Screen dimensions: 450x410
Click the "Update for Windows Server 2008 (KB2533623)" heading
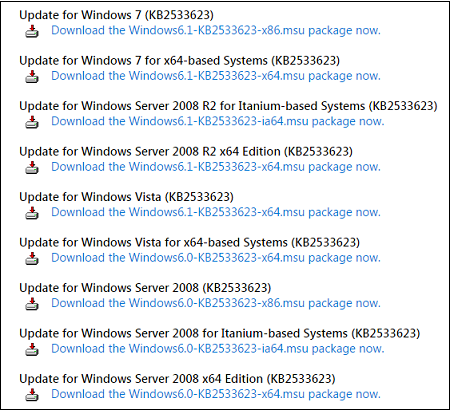[x=145, y=288]
